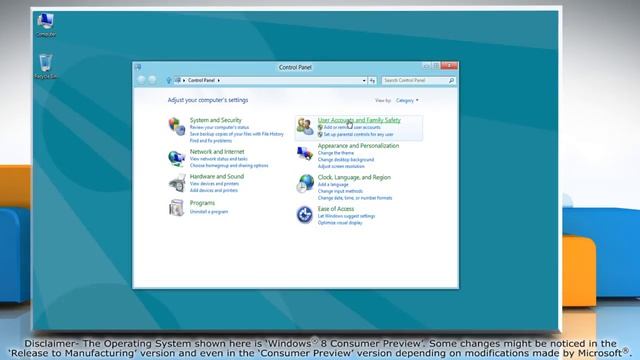The height and width of the screenshot is (360, 640).
Task: Click the search magnifier icon in Control Panel
Action: 451,80
